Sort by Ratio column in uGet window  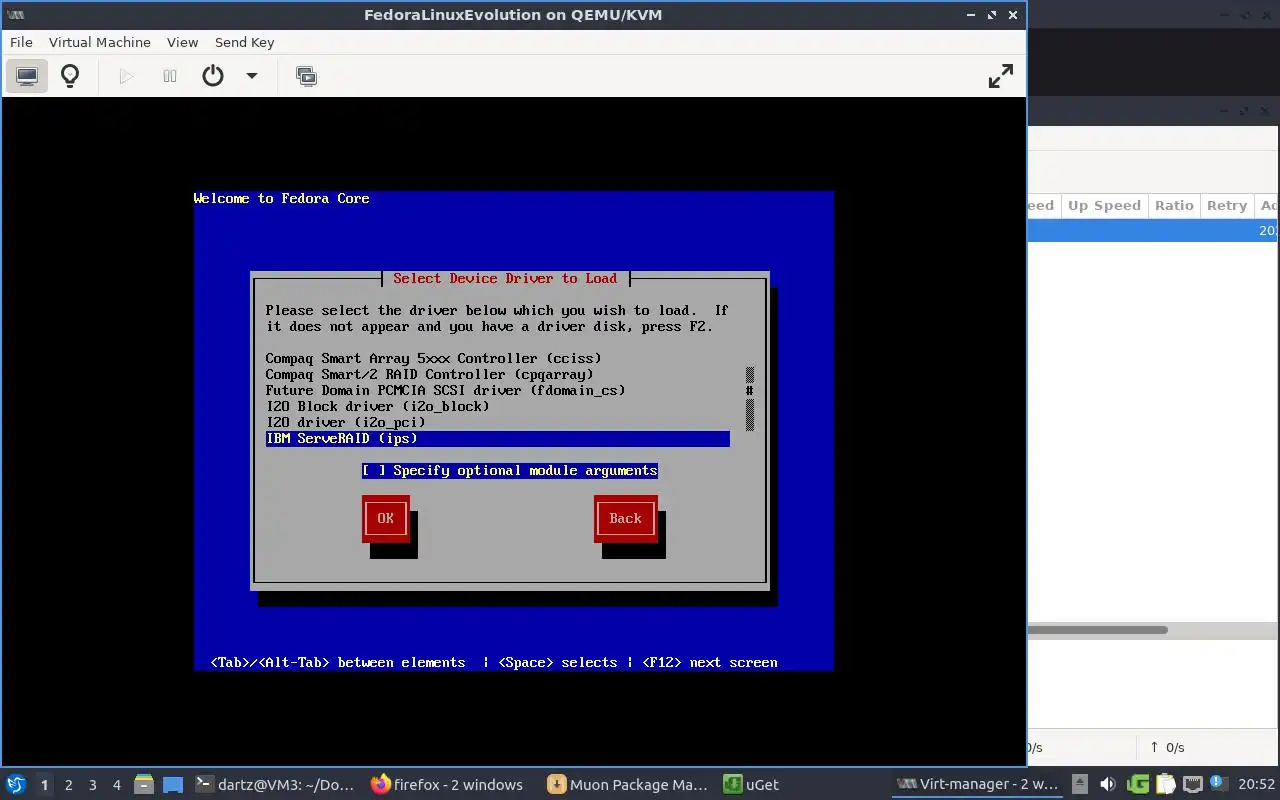point(1174,206)
